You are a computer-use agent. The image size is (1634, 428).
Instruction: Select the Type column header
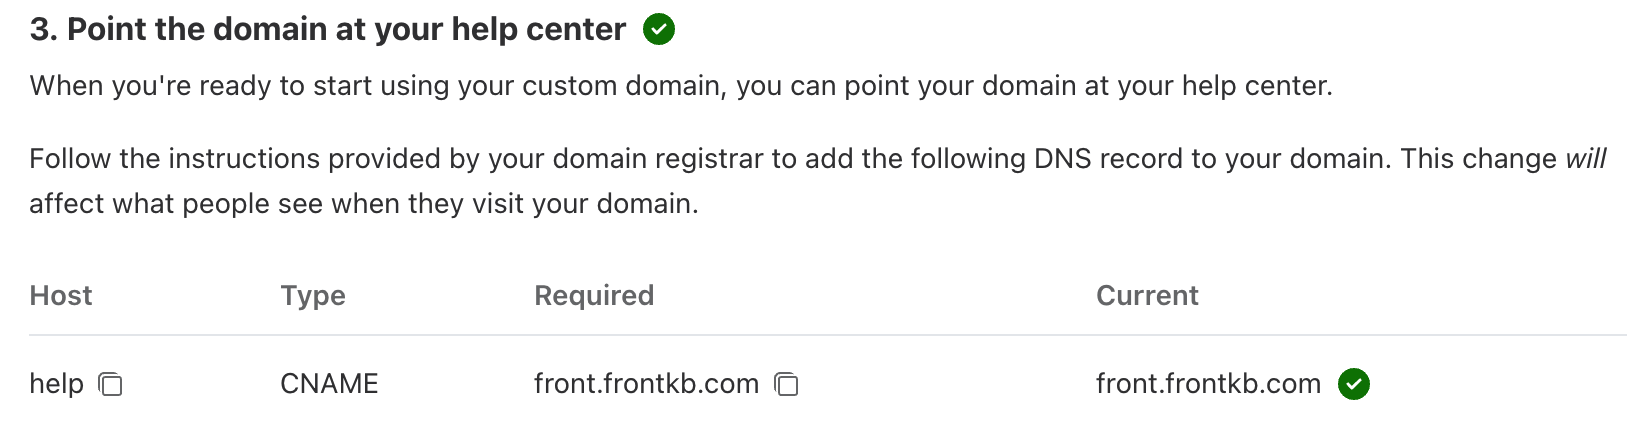(313, 296)
